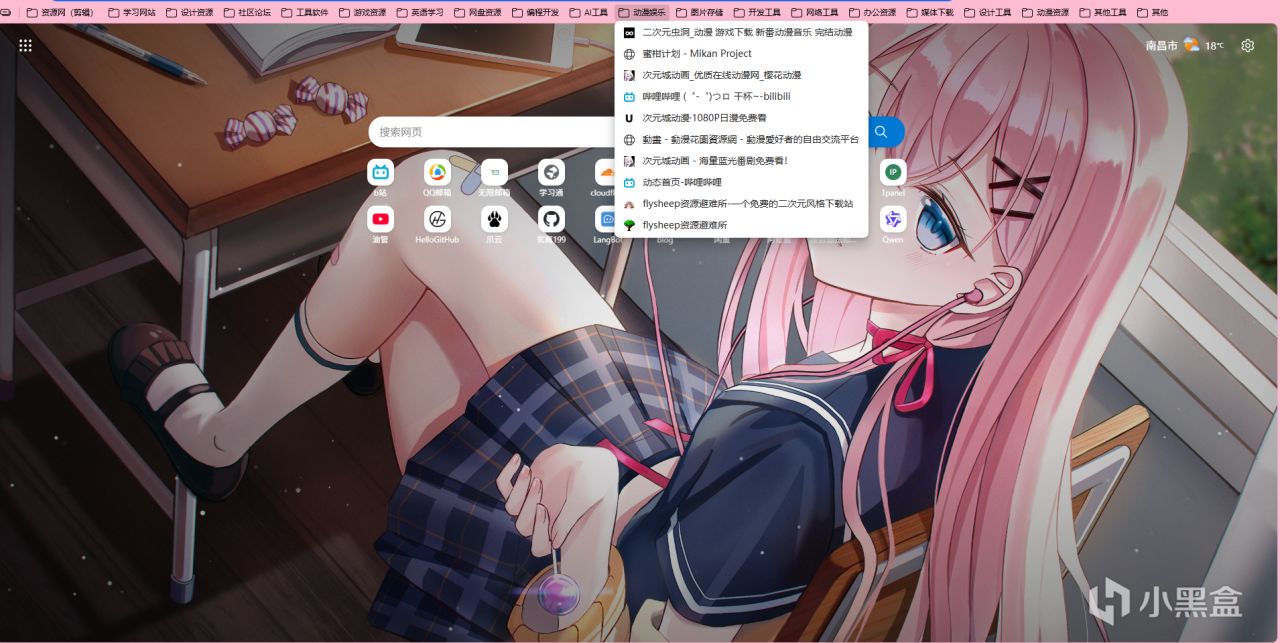Expand the 办公资源 bookmark folder
1280x643 pixels.
tap(872, 13)
